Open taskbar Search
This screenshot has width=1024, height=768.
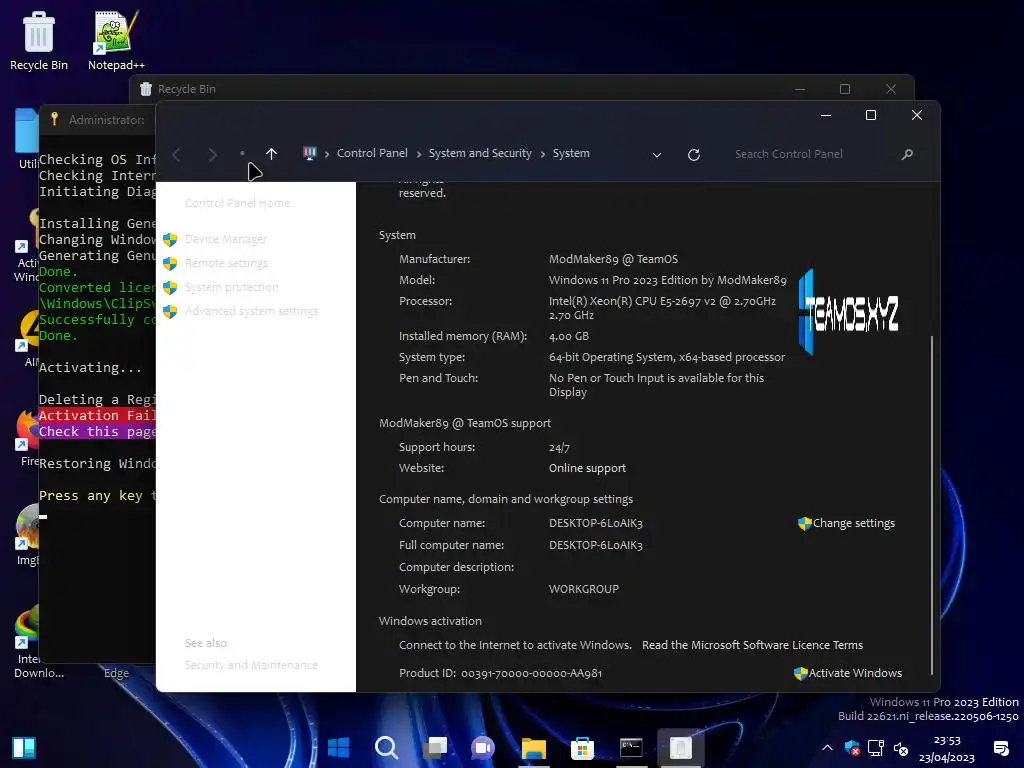point(387,748)
